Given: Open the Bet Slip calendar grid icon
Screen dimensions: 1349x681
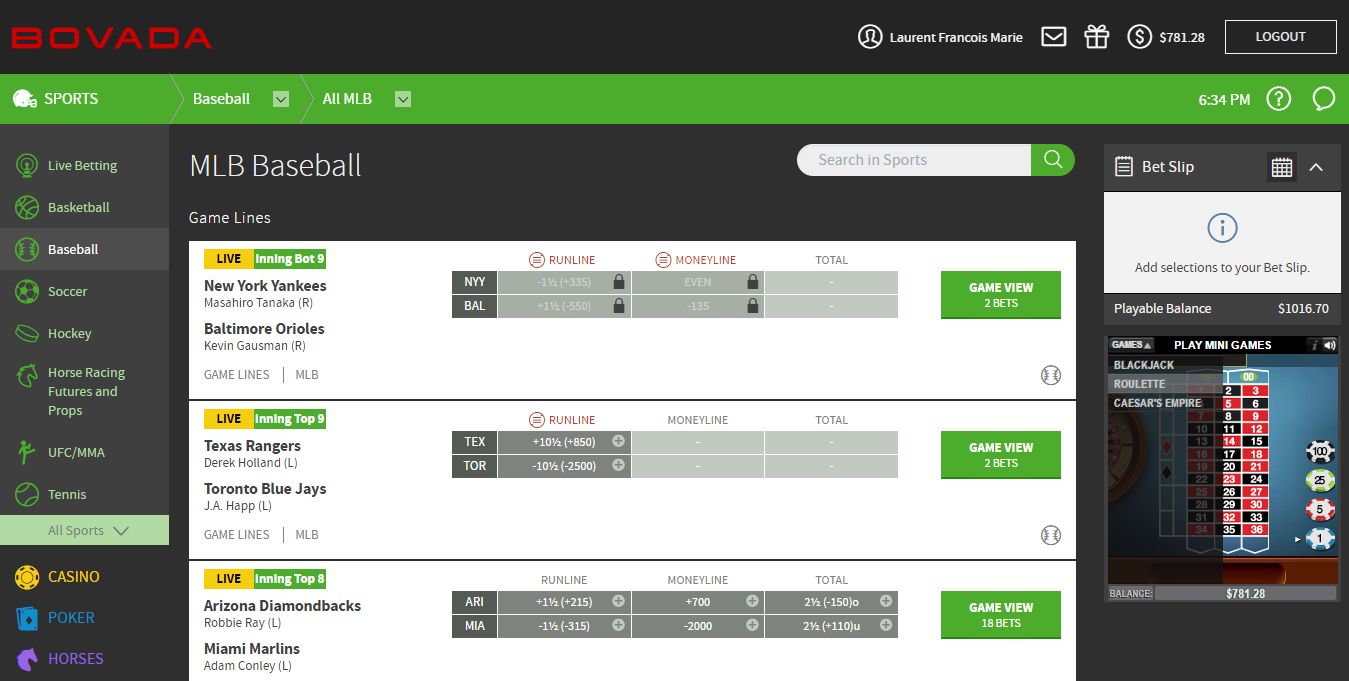Looking at the screenshot, I should point(1282,167).
